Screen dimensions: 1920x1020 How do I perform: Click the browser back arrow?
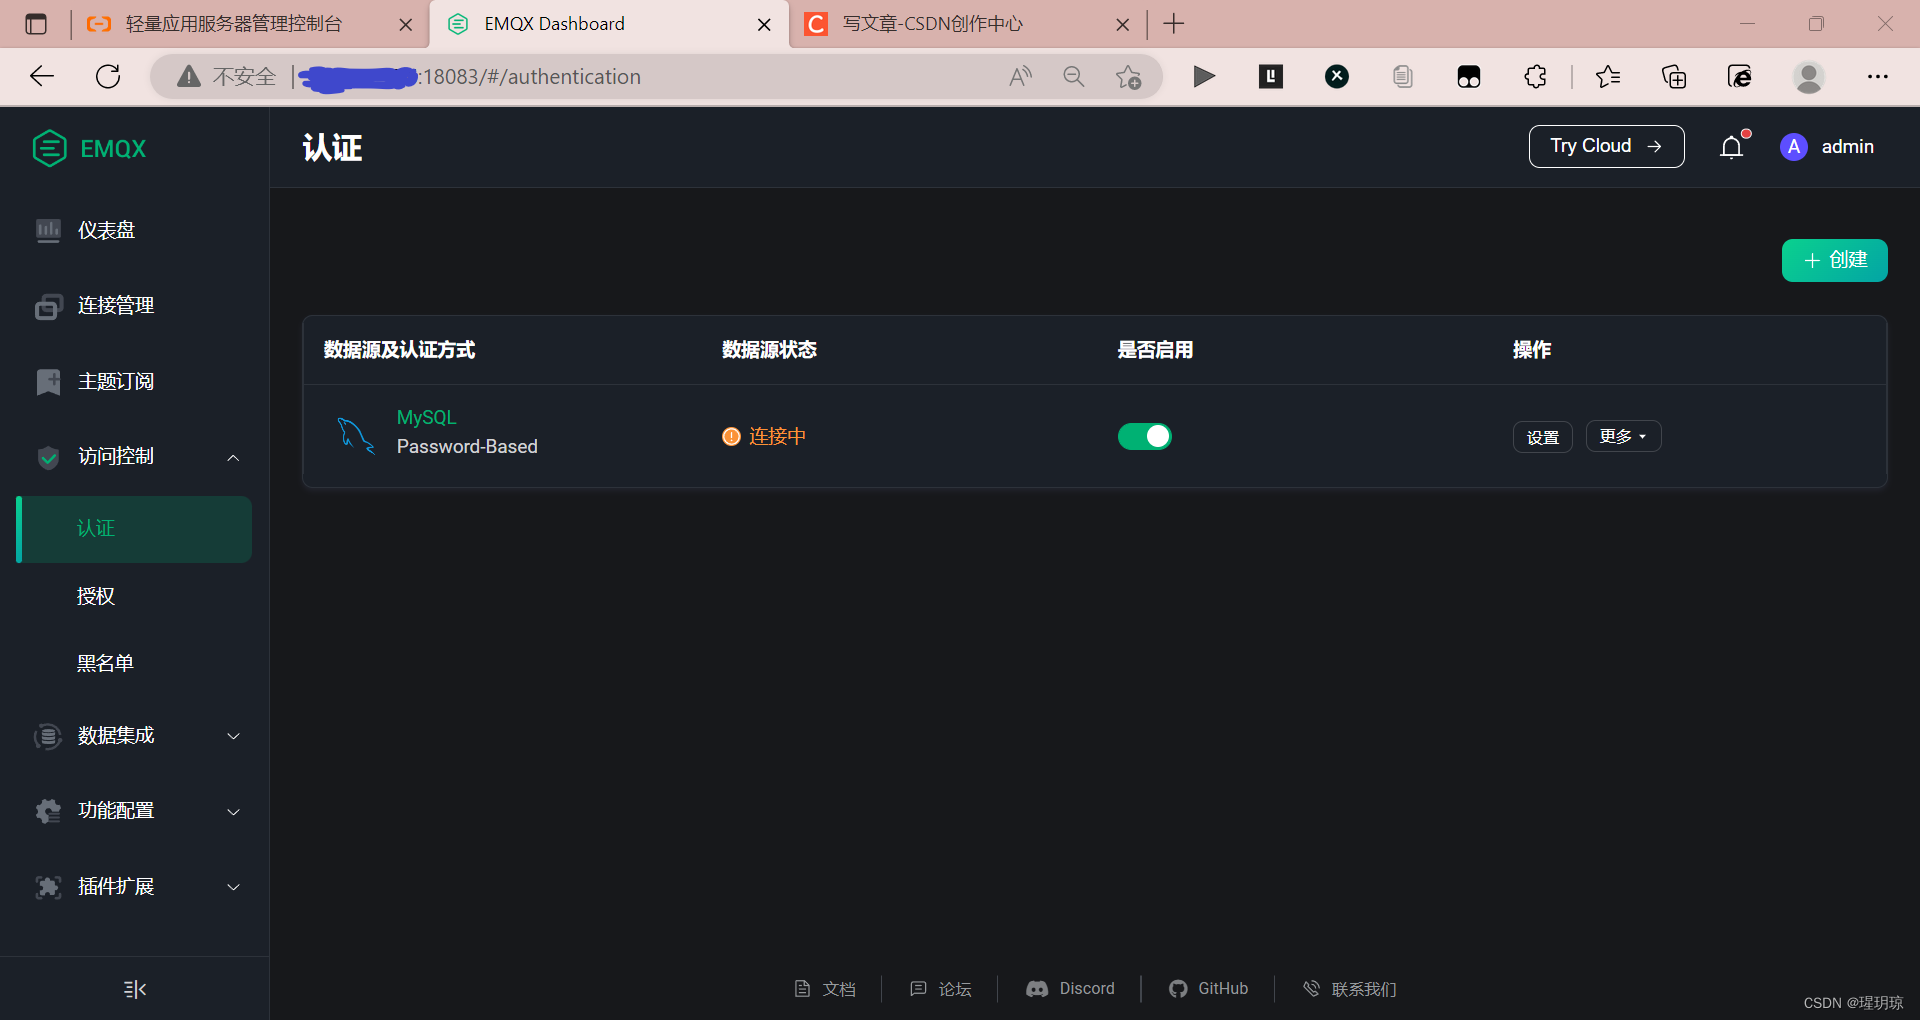point(42,76)
